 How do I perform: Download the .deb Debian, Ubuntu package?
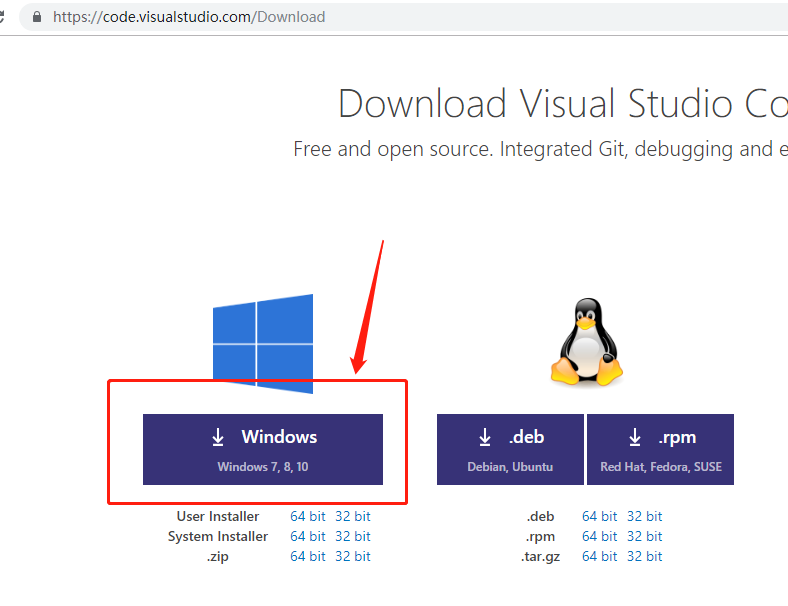point(510,449)
